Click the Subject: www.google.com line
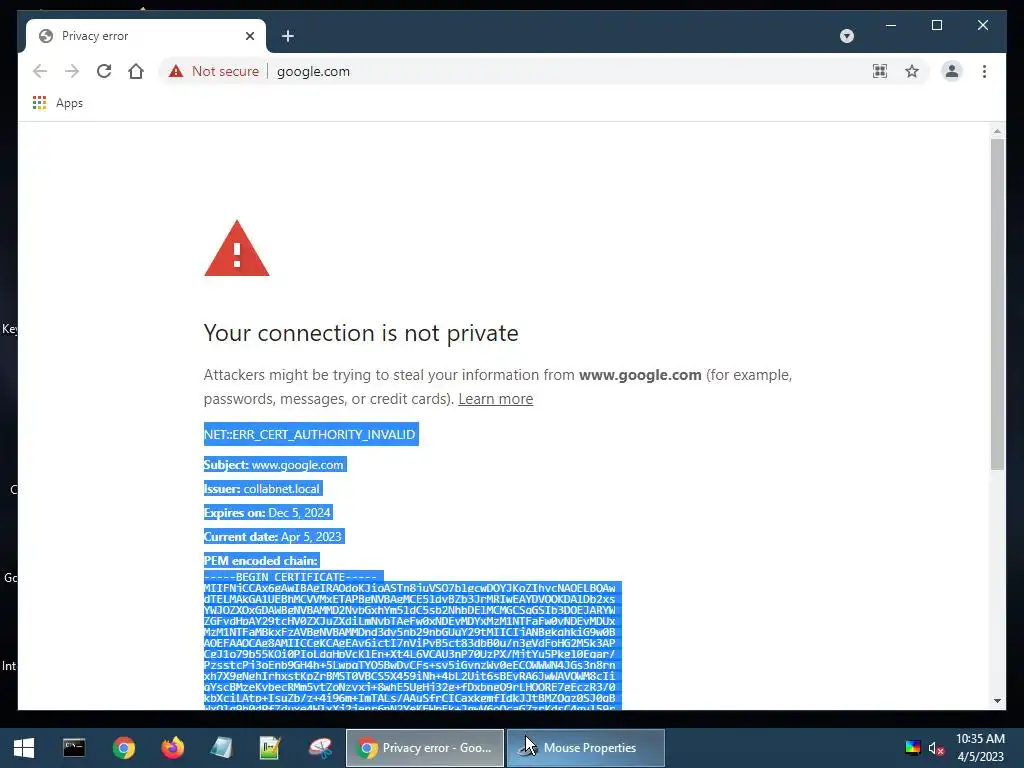 pyautogui.click(x=274, y=464)
